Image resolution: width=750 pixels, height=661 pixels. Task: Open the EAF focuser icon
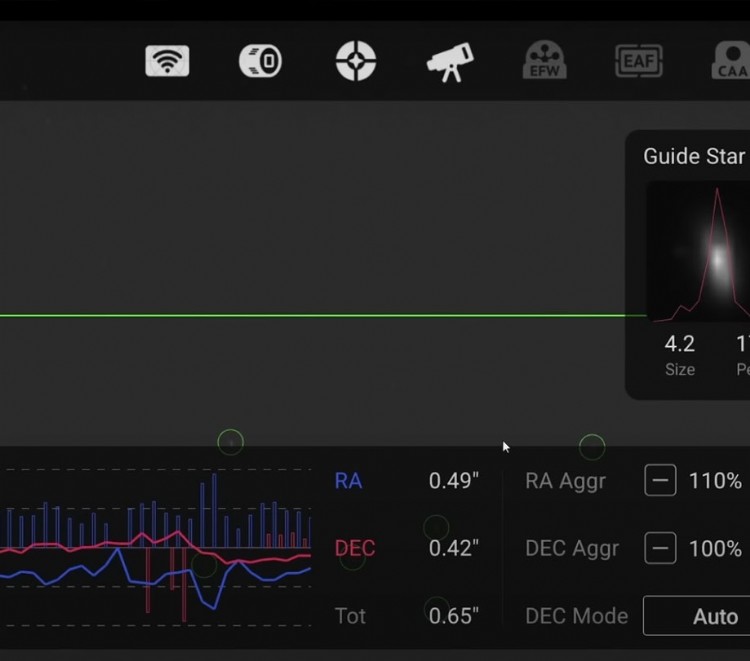(x=639, y=61)
